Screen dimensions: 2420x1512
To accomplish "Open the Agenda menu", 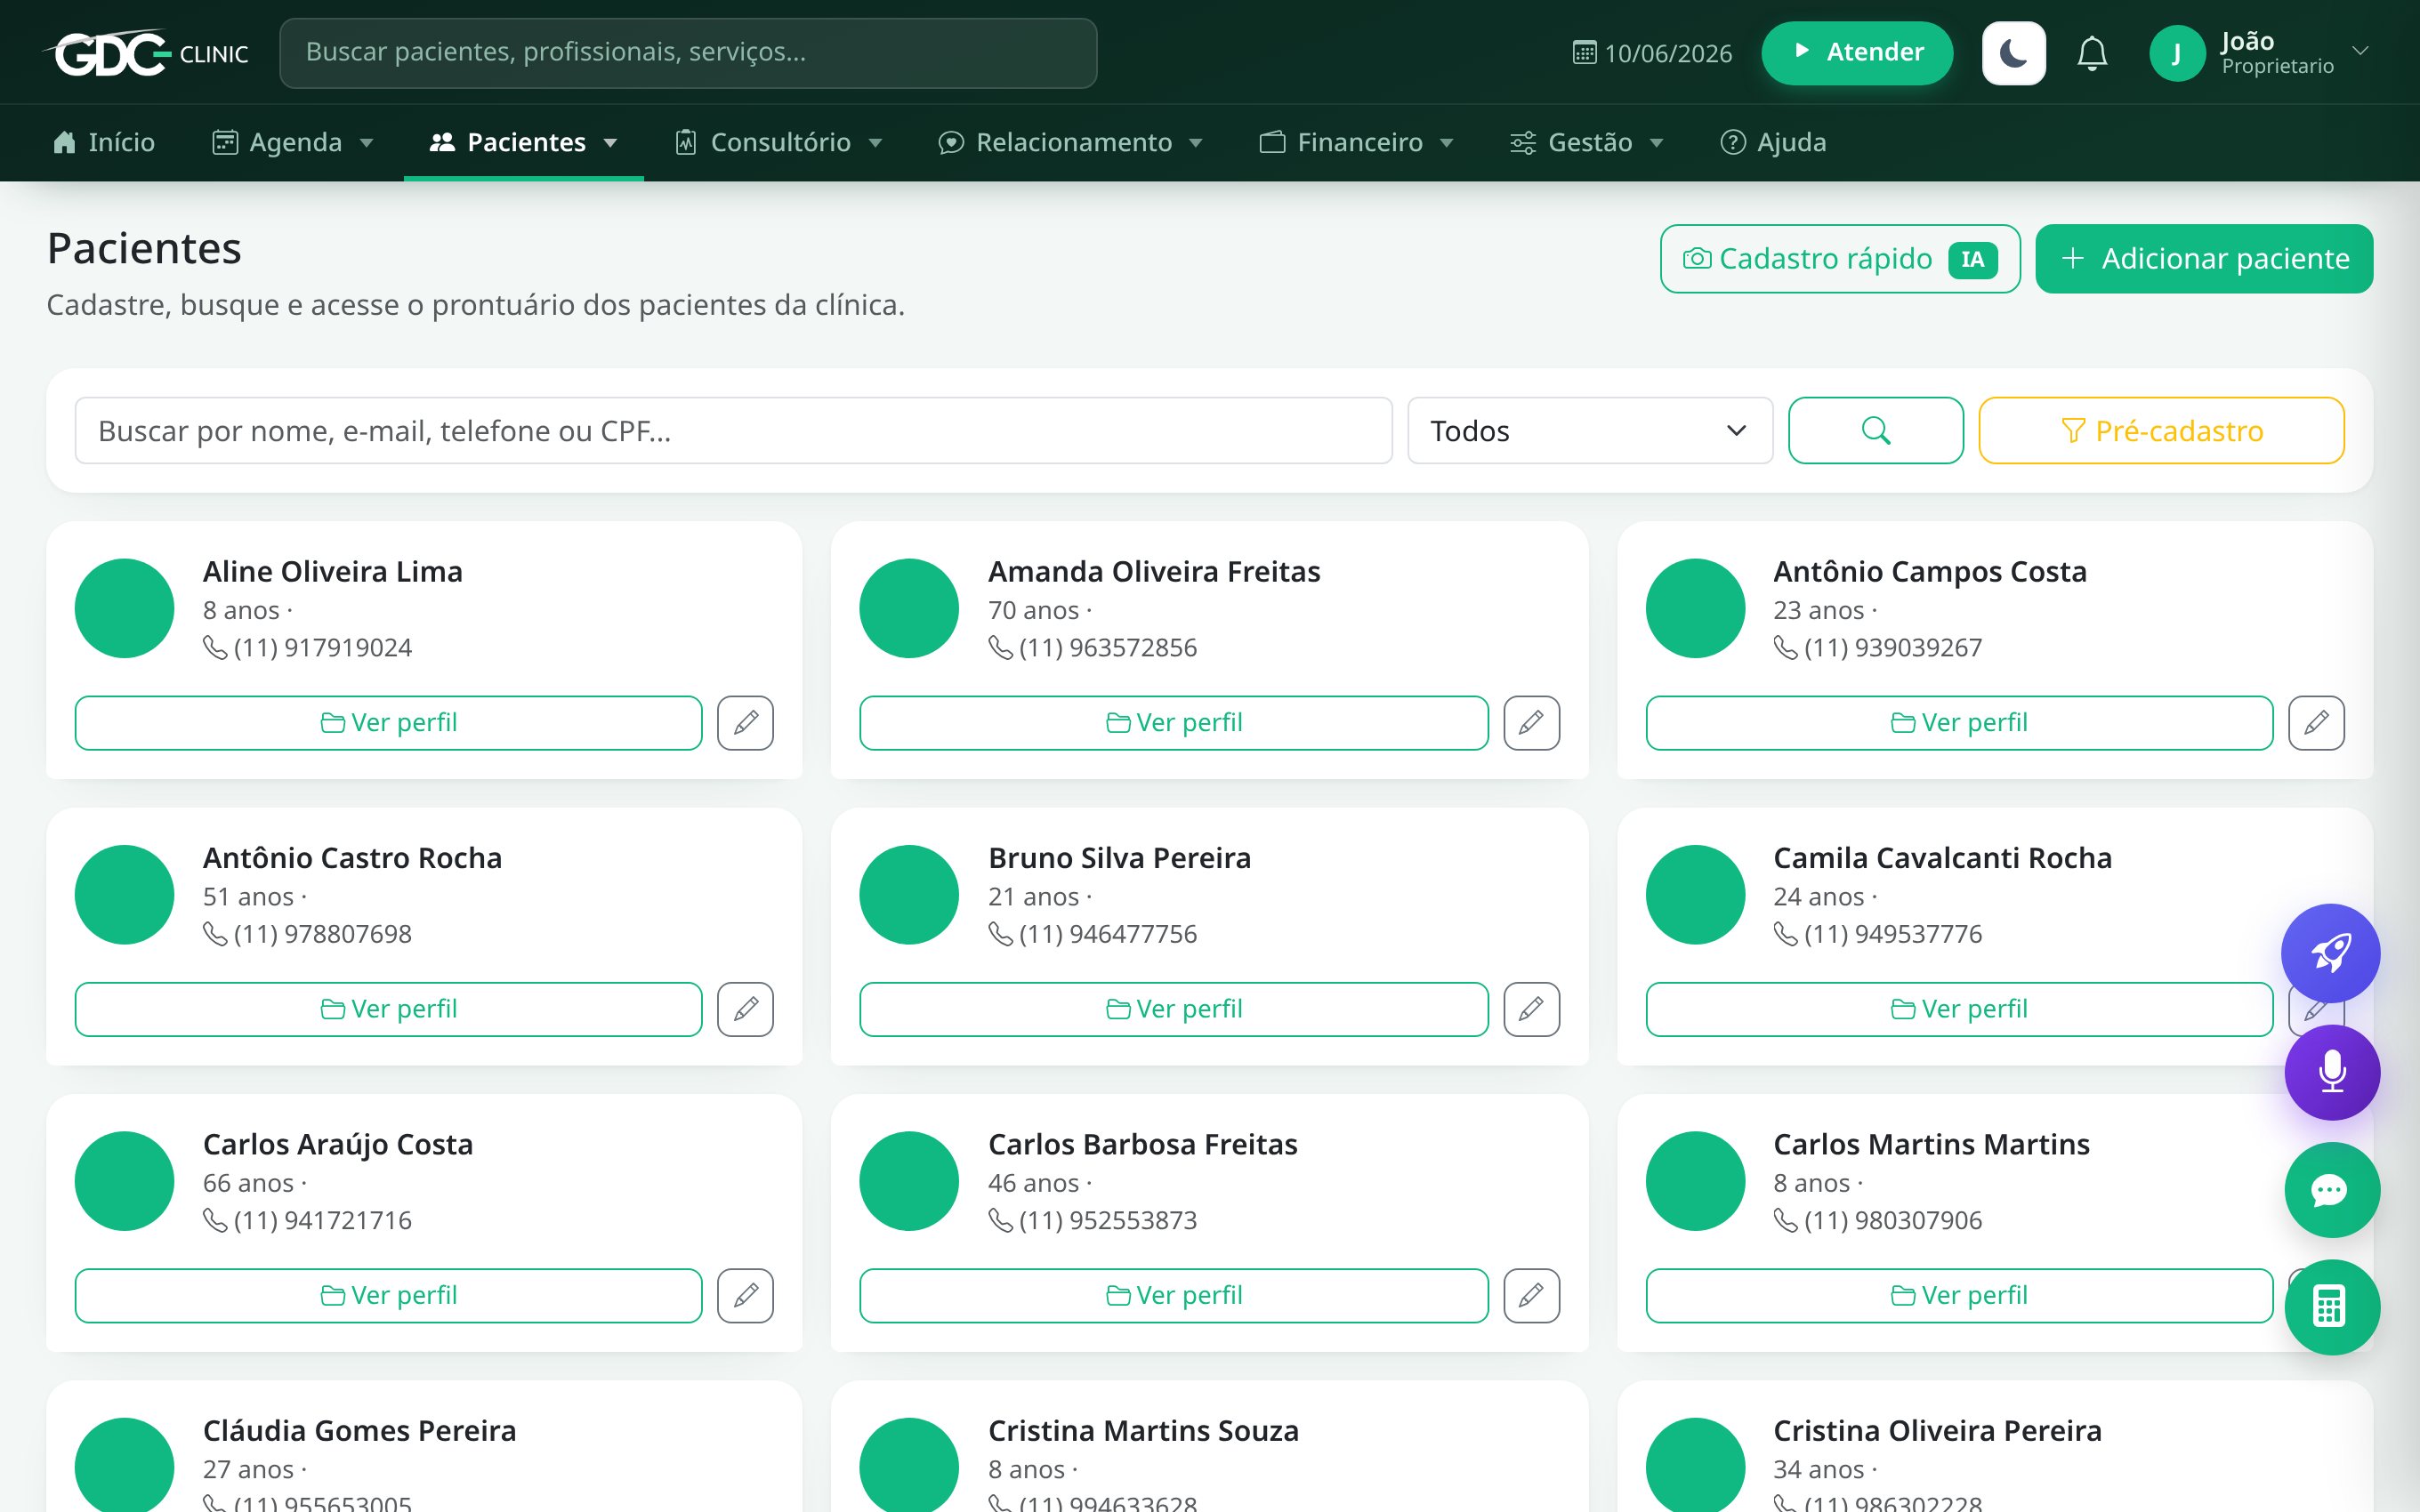I will [x=292, y=142].
